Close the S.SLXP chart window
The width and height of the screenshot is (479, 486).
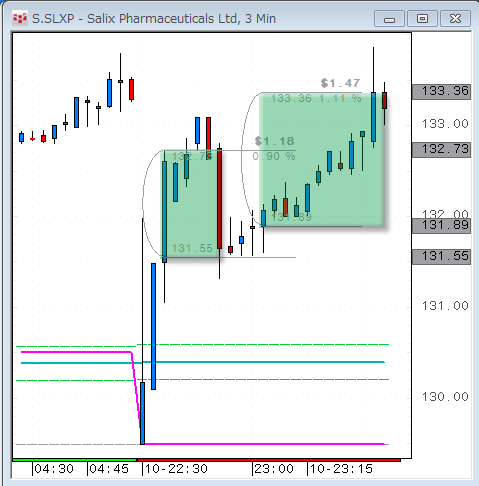point(455,19)
